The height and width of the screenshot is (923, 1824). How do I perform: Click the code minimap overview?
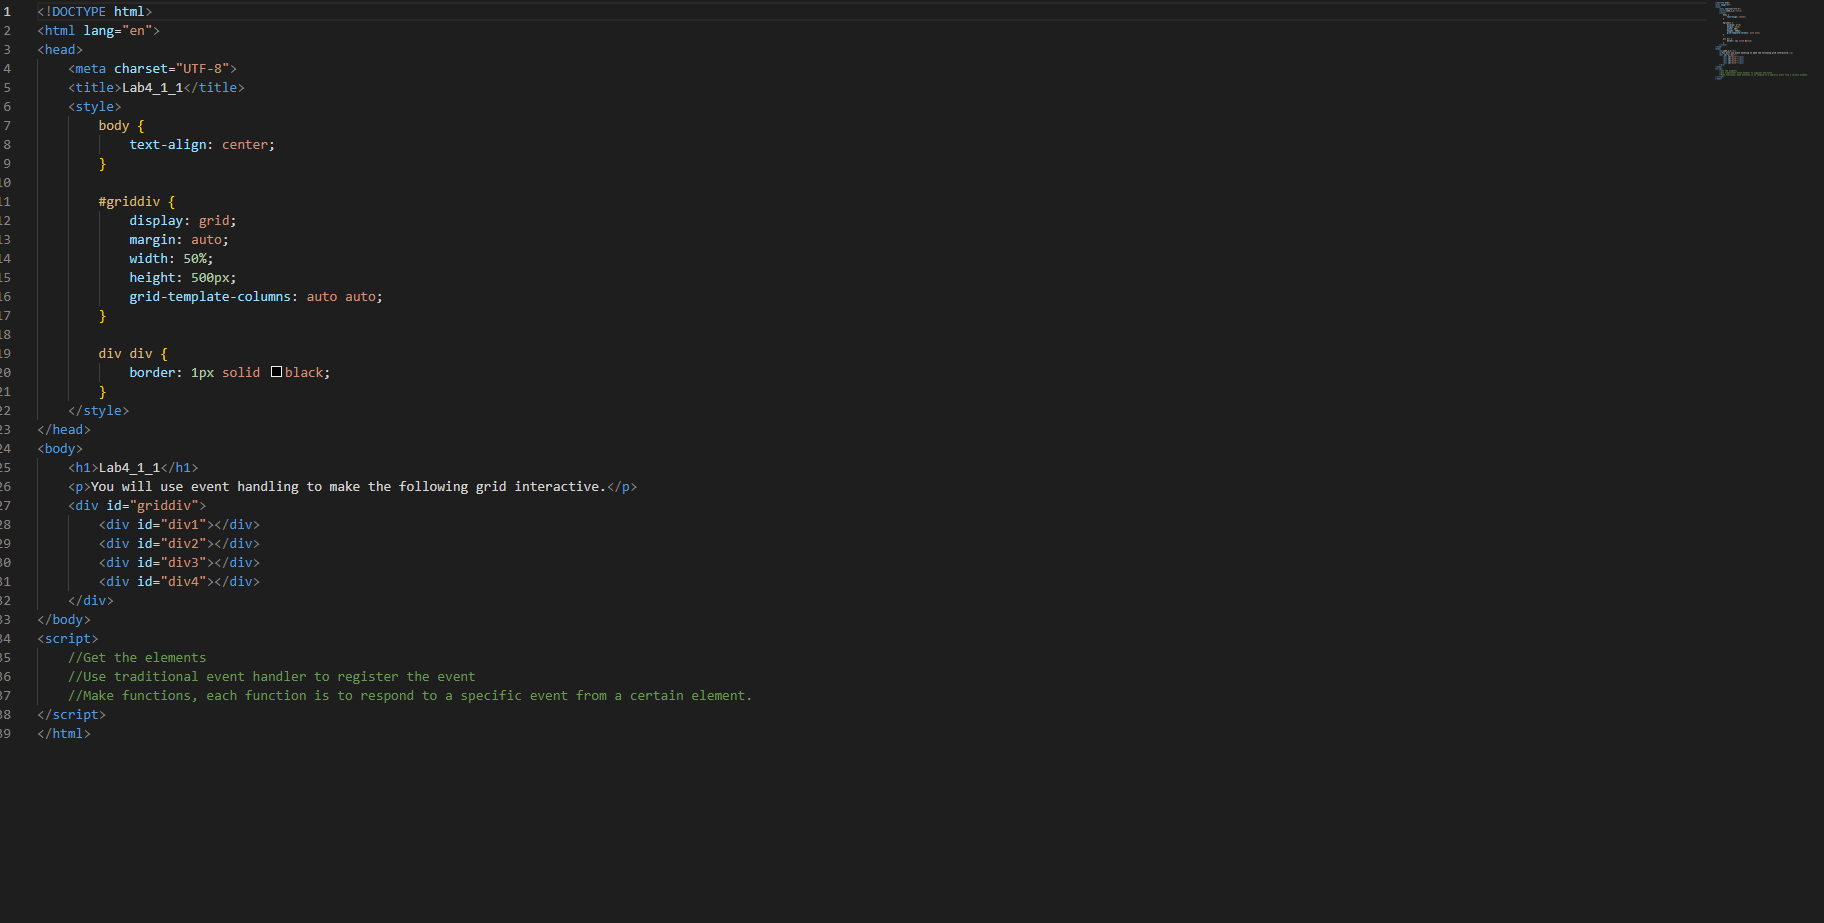(1762, 40)
